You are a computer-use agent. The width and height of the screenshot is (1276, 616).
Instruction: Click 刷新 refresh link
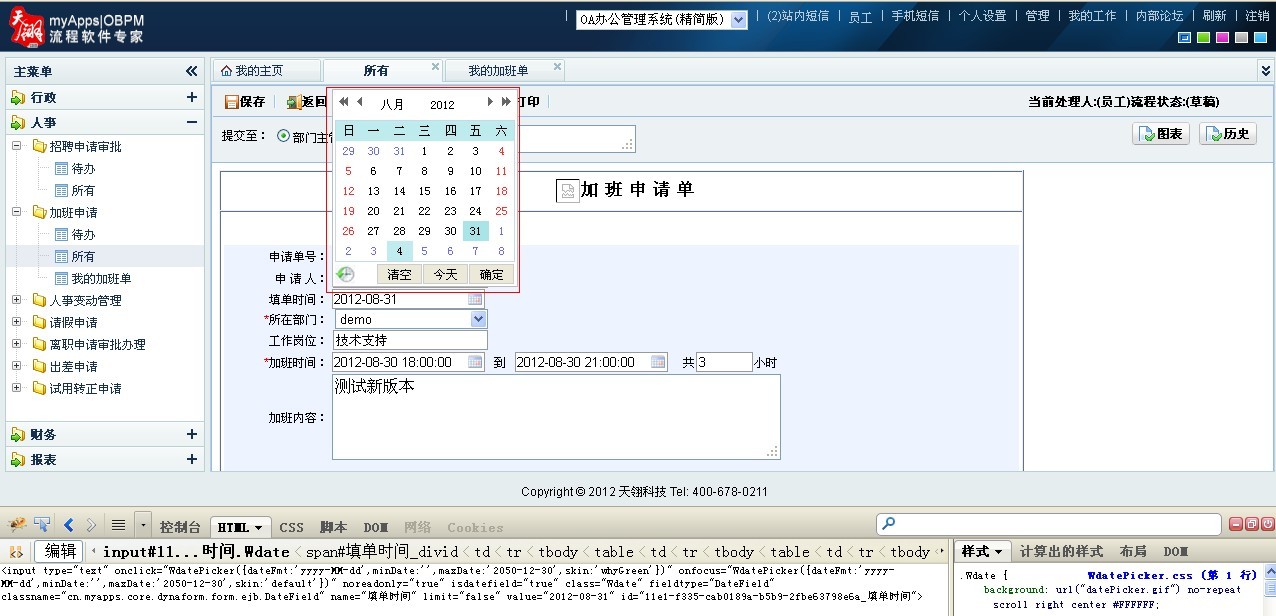[1214, 16]
